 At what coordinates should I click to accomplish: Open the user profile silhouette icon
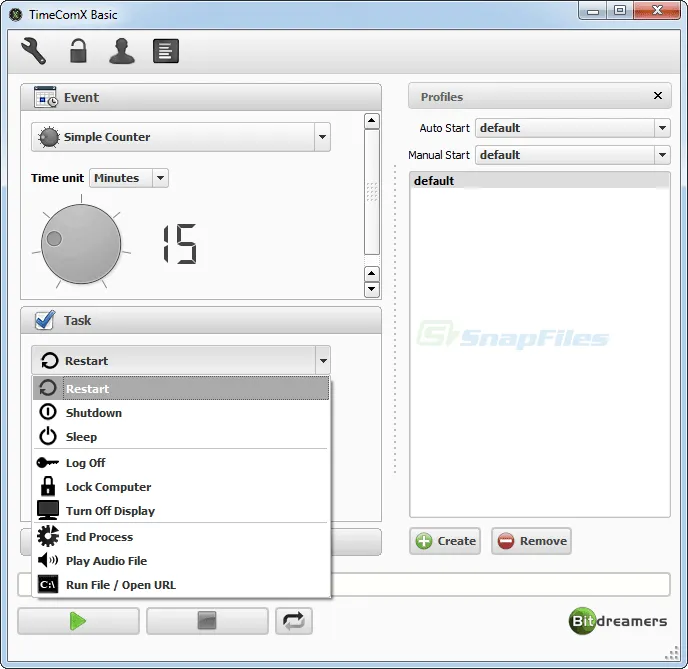(122, 51)
